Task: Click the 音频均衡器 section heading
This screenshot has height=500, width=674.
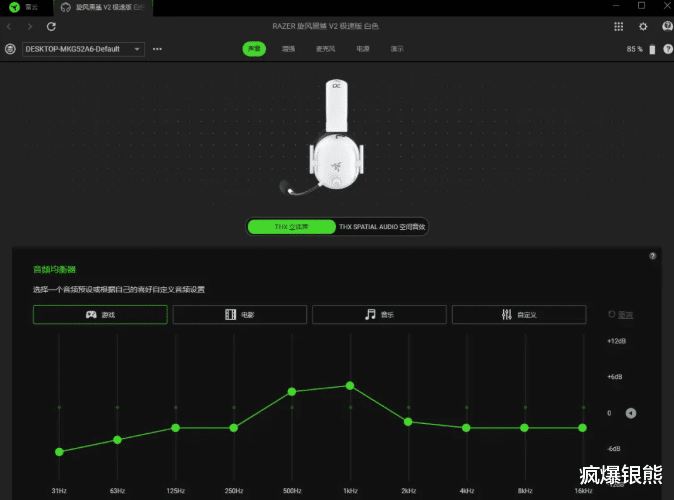Action: coord(54,270)
